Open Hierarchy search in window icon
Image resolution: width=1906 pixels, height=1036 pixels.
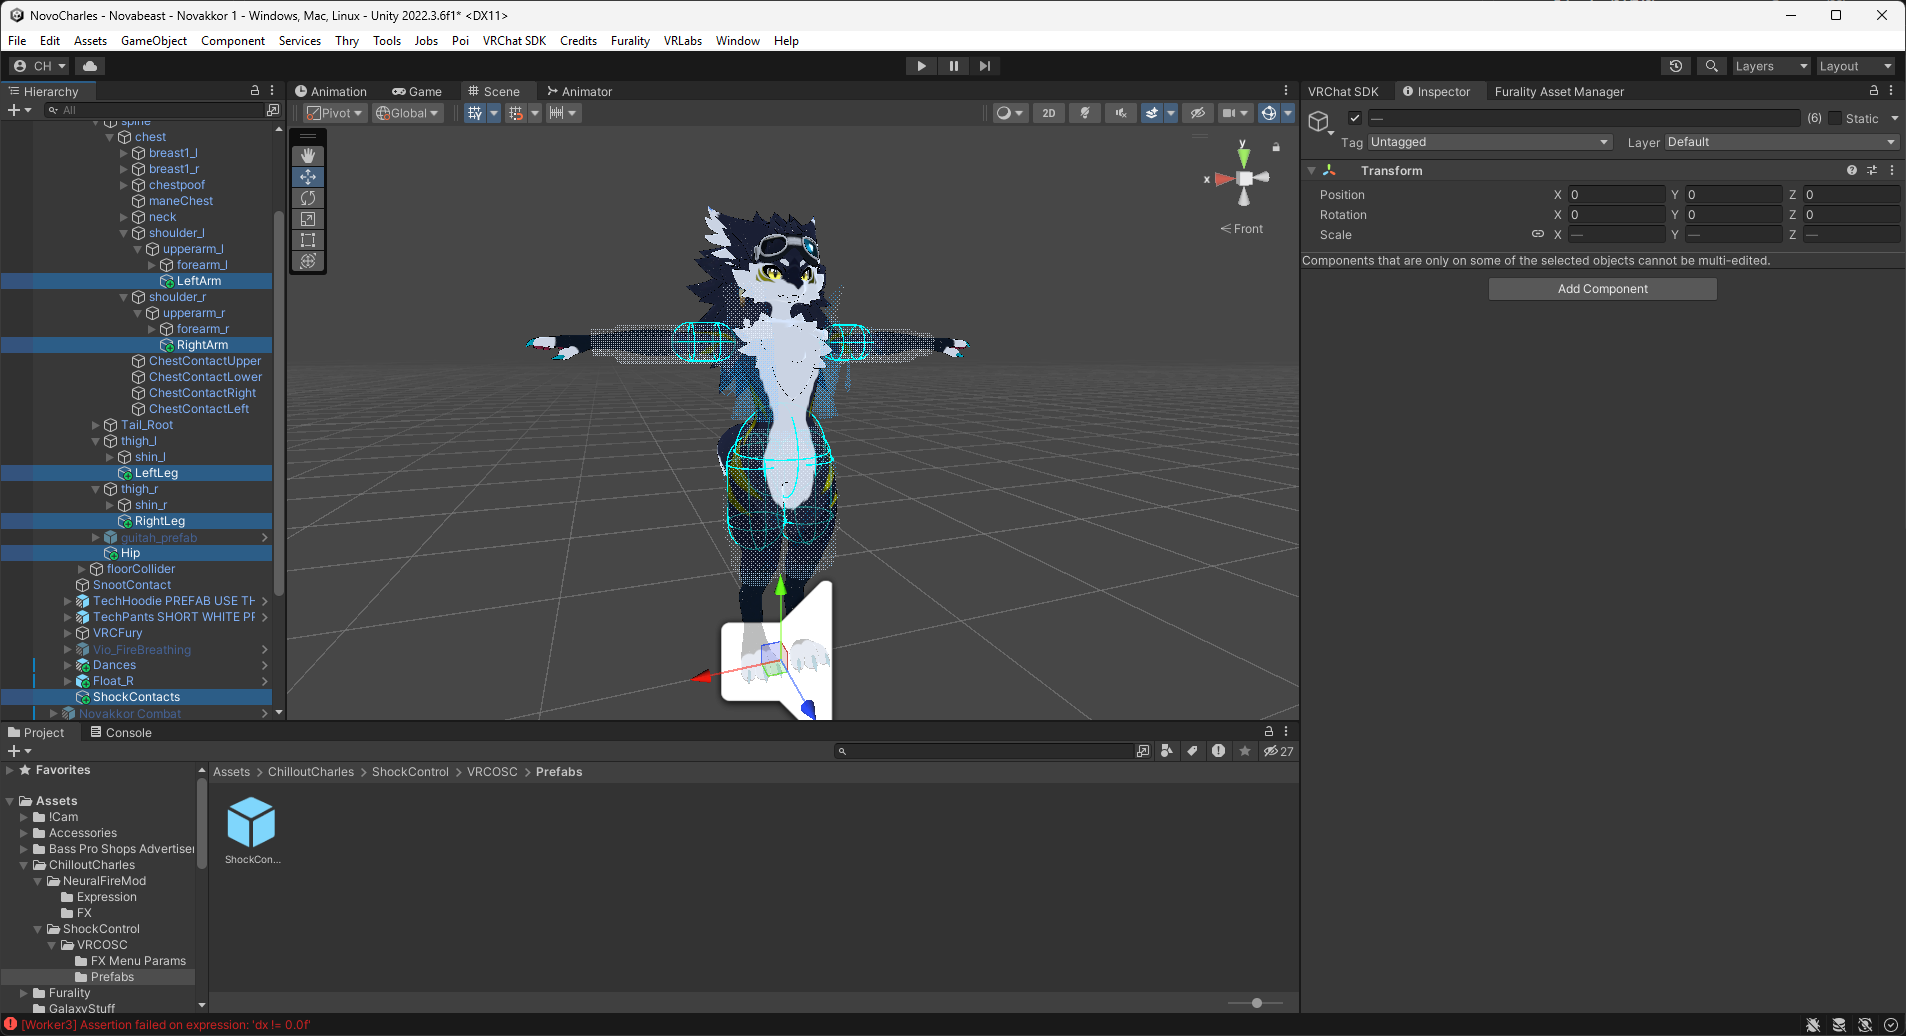point(273,110)
